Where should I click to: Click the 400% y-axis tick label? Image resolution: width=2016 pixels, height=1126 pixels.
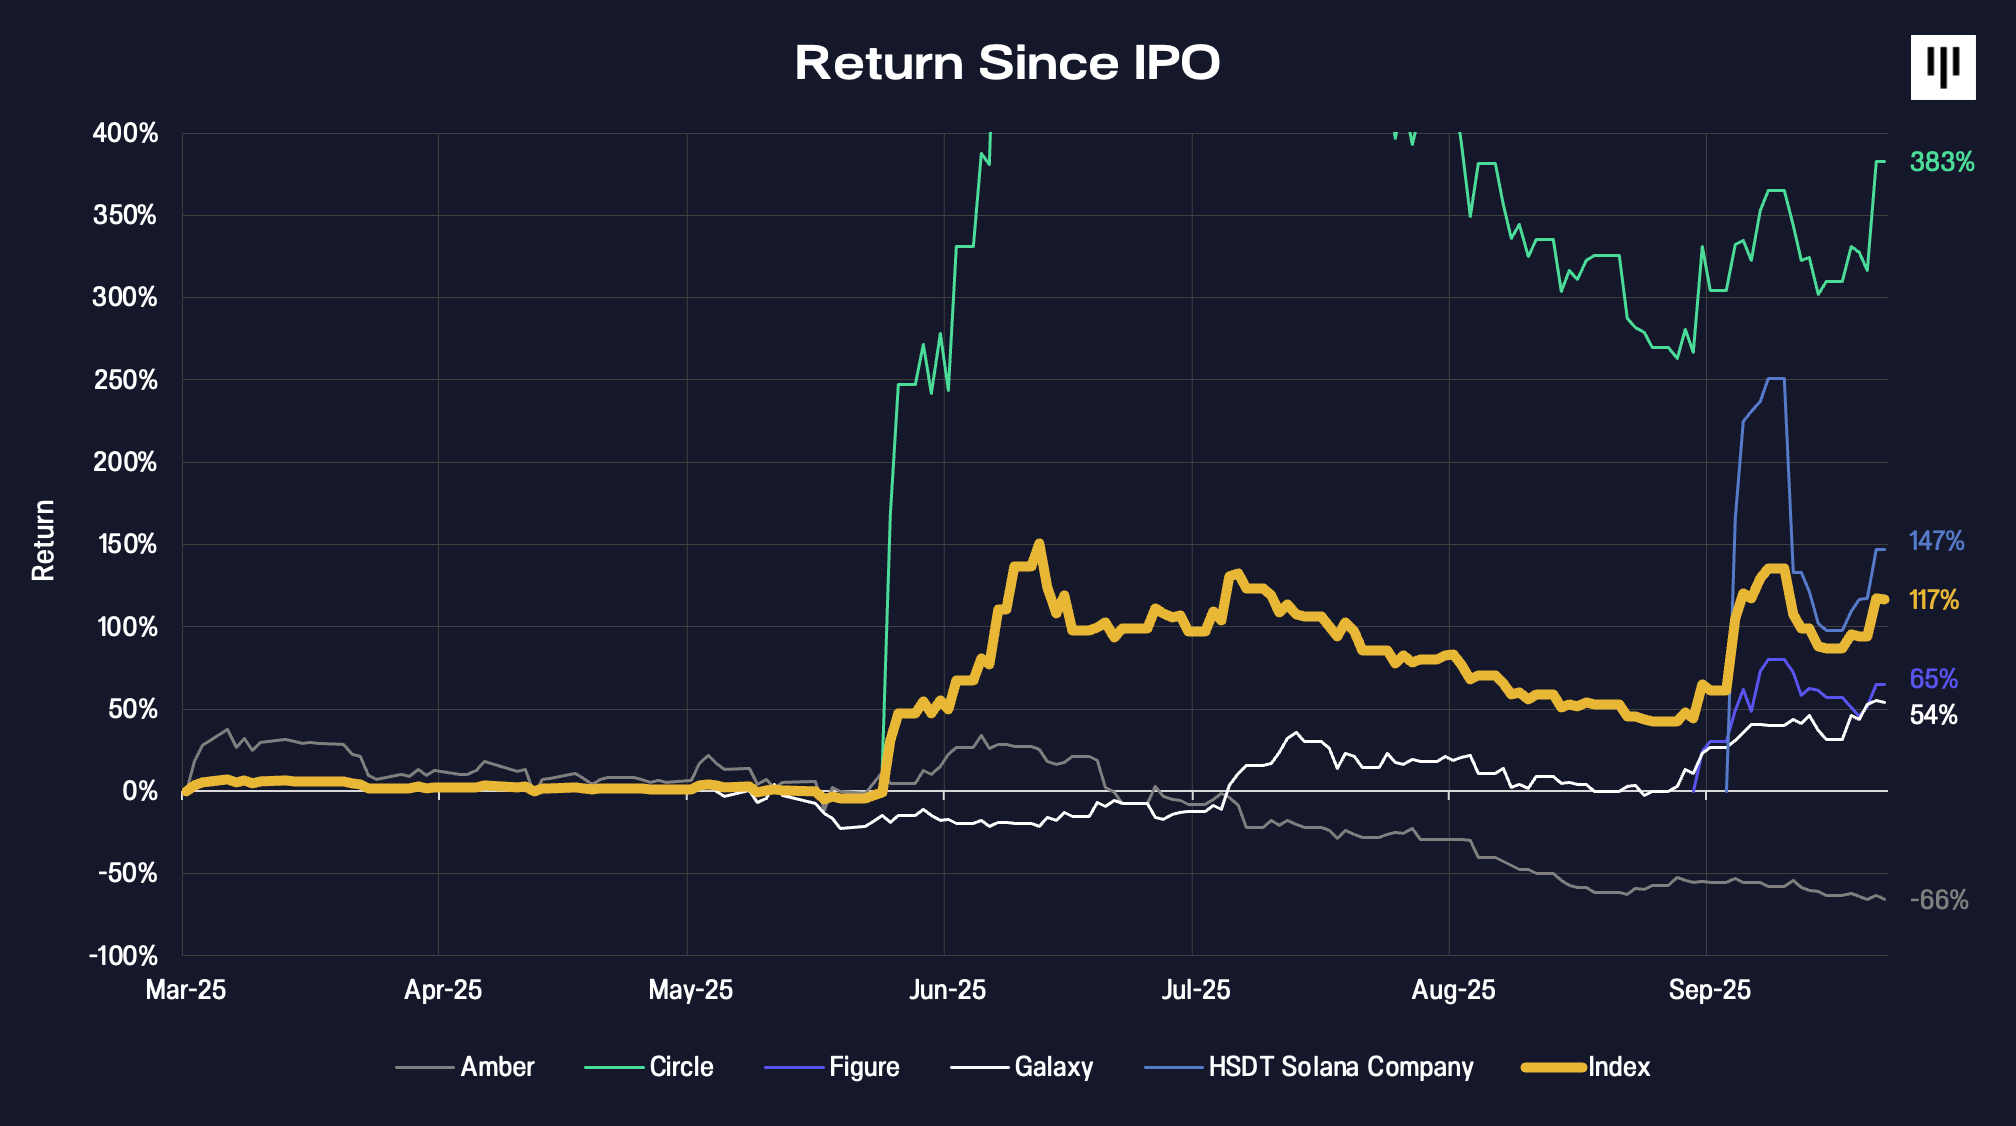click(125, 133)
